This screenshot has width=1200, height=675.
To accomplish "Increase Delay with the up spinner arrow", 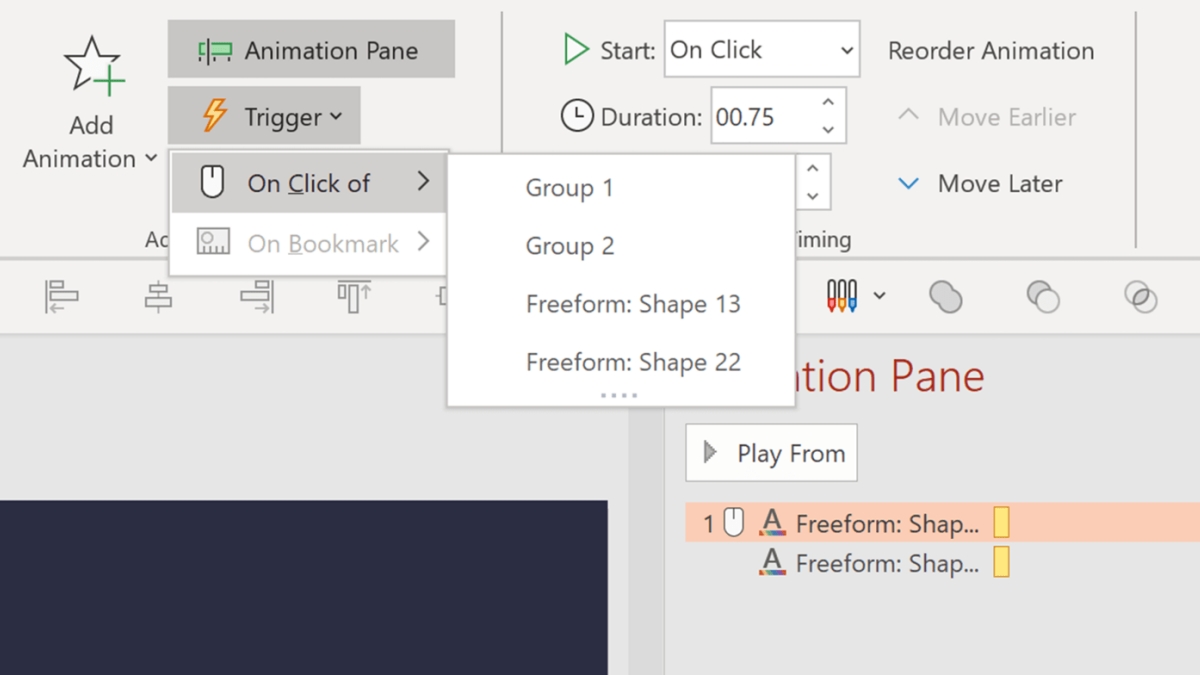I will click(x=813, y=169).
